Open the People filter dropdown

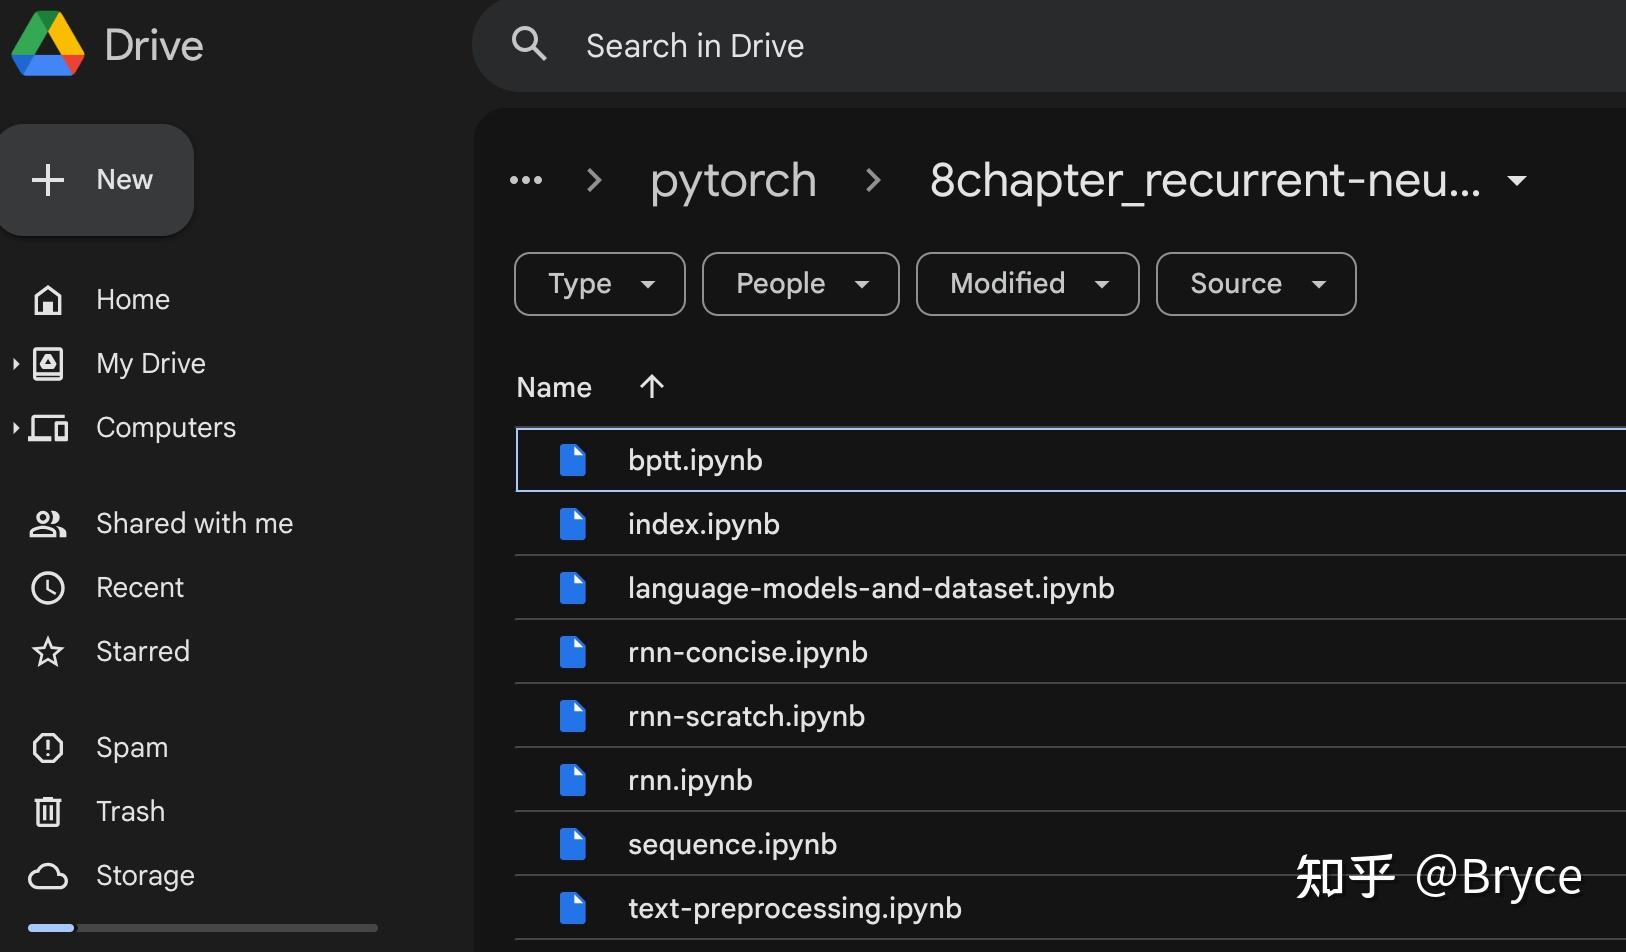click(x=800, y=283)
